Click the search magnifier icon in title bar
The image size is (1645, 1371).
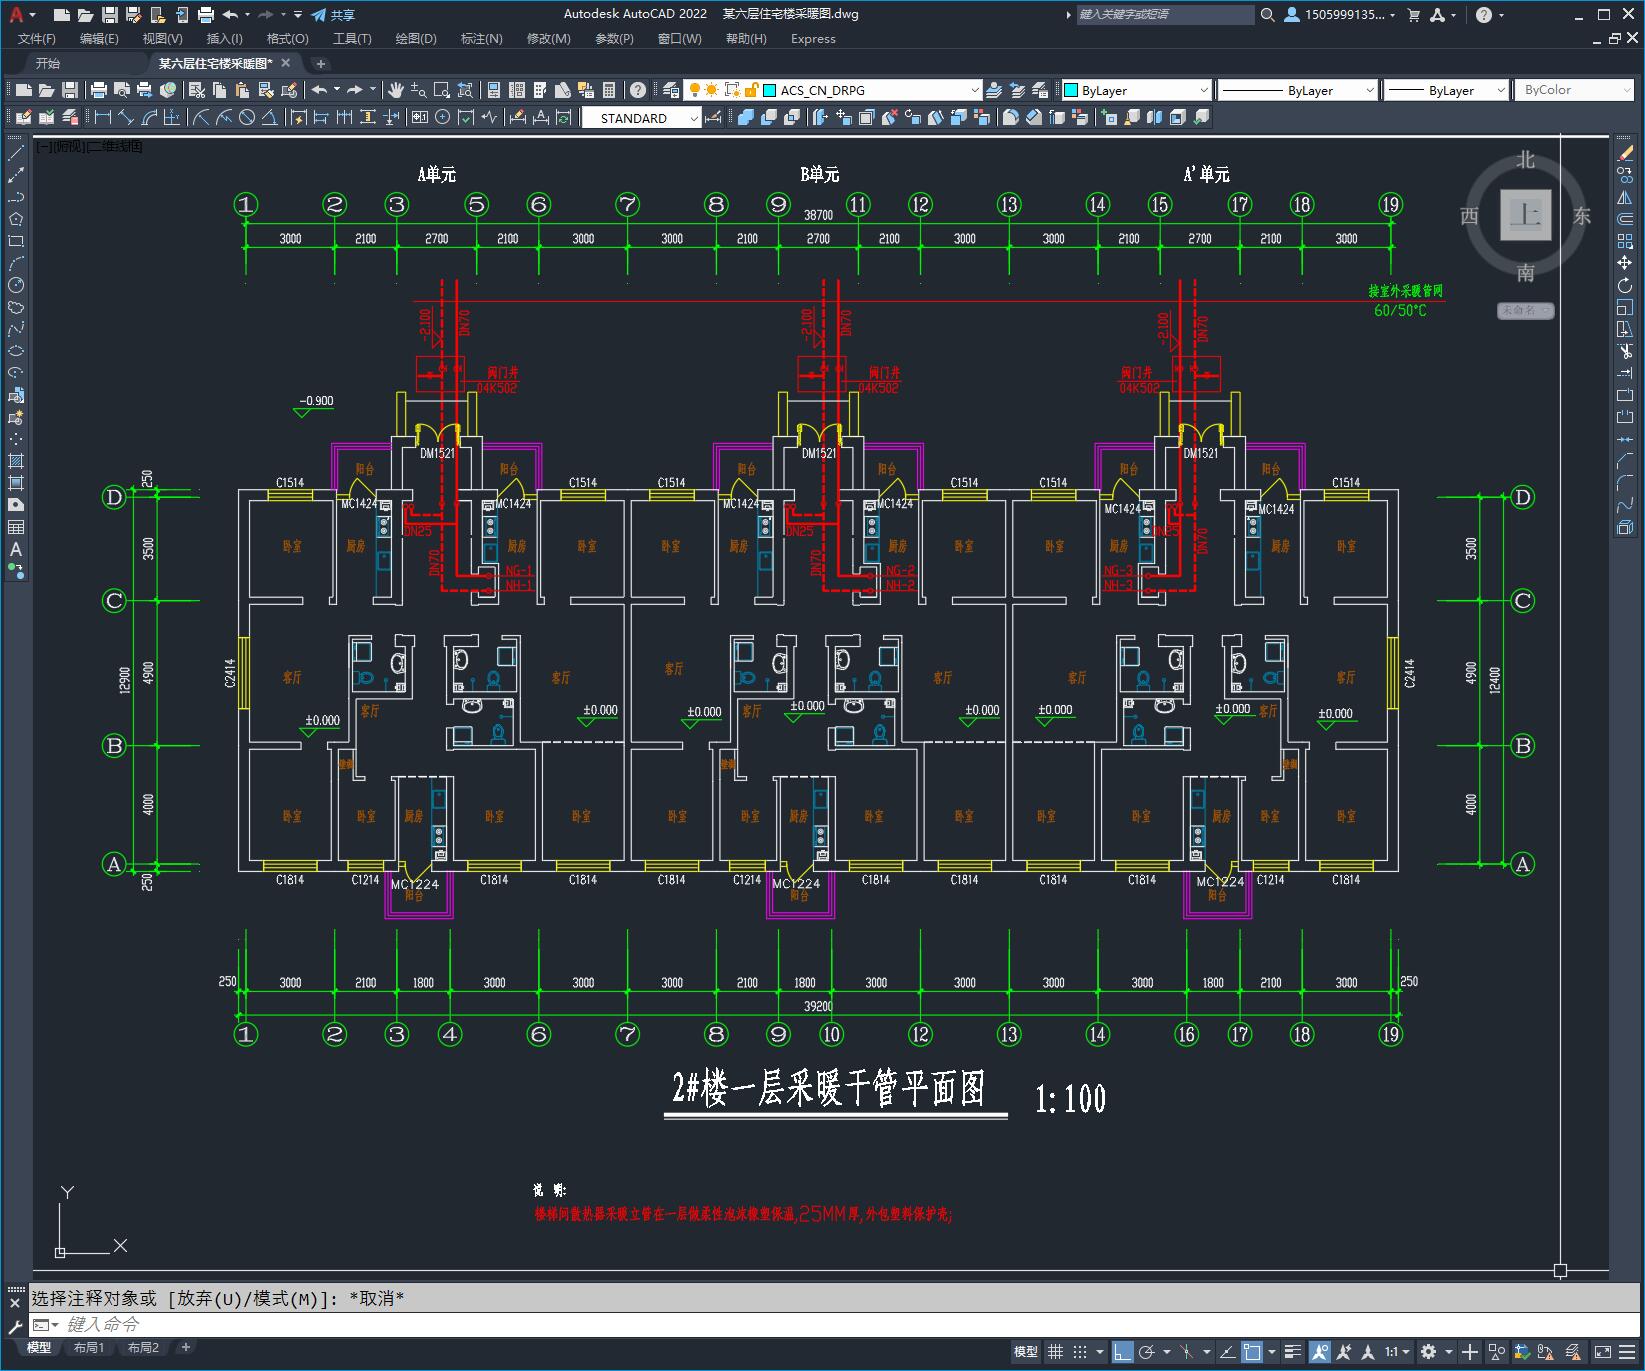1267,14
